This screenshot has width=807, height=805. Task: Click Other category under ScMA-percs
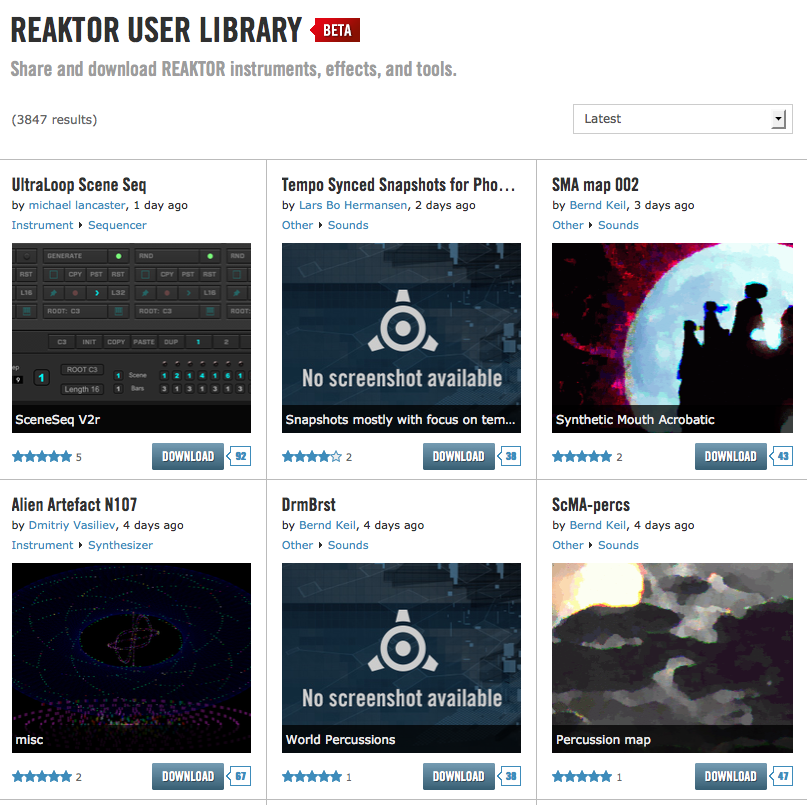(x=568, y=545)
